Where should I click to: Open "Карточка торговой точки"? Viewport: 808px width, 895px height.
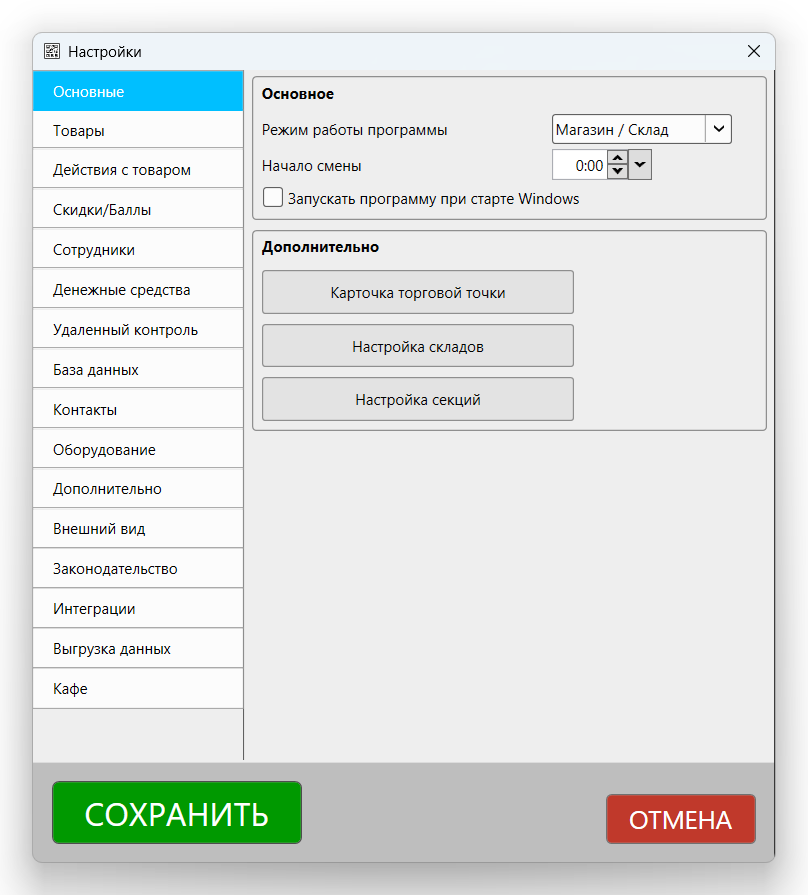point(417,292)
